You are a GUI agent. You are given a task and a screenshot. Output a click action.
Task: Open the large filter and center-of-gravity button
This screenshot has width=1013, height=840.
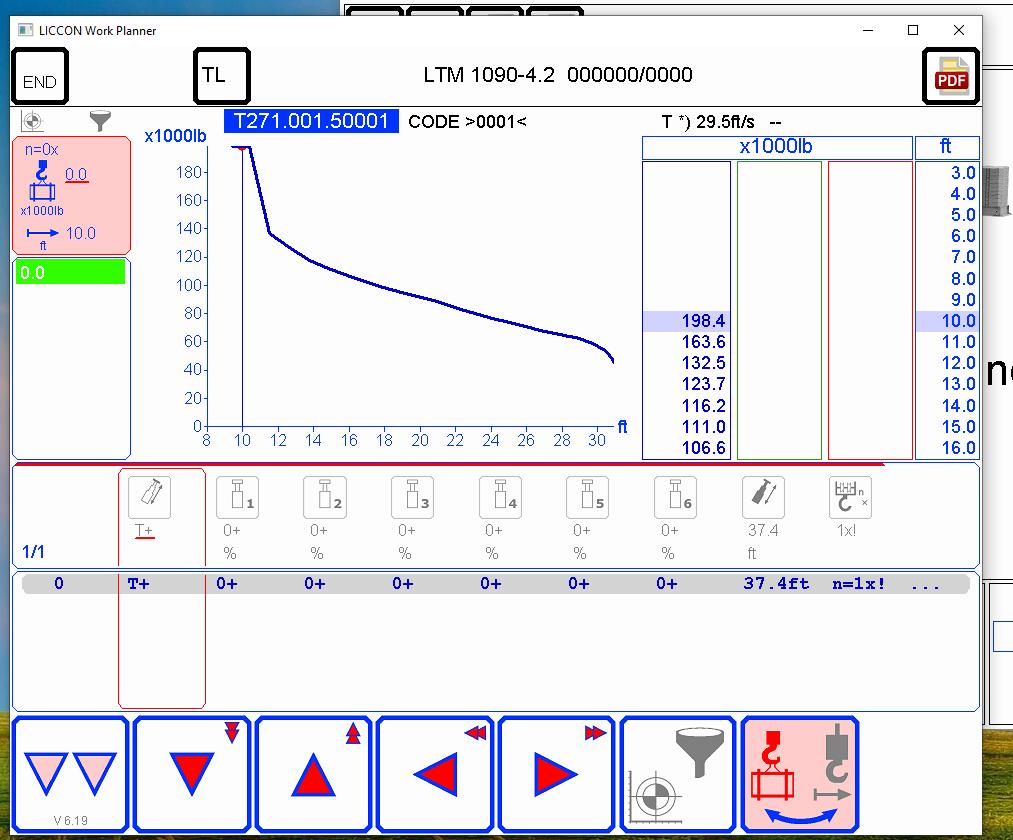[x=678, y=774]
